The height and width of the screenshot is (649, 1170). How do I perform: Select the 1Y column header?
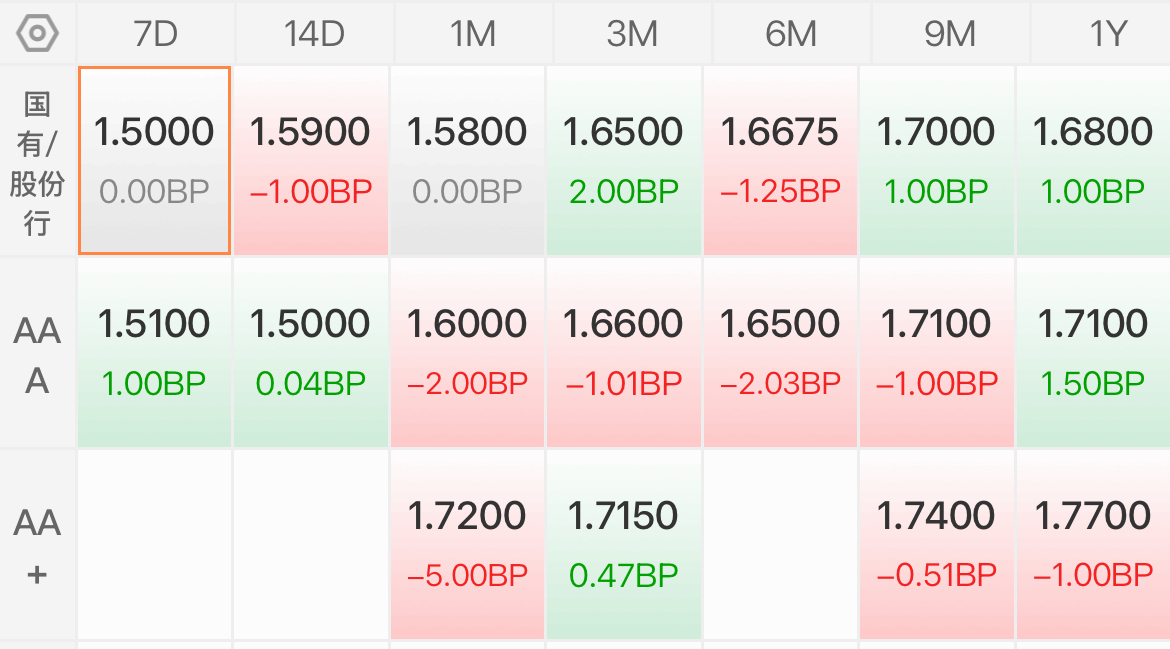coord(1101,34)
